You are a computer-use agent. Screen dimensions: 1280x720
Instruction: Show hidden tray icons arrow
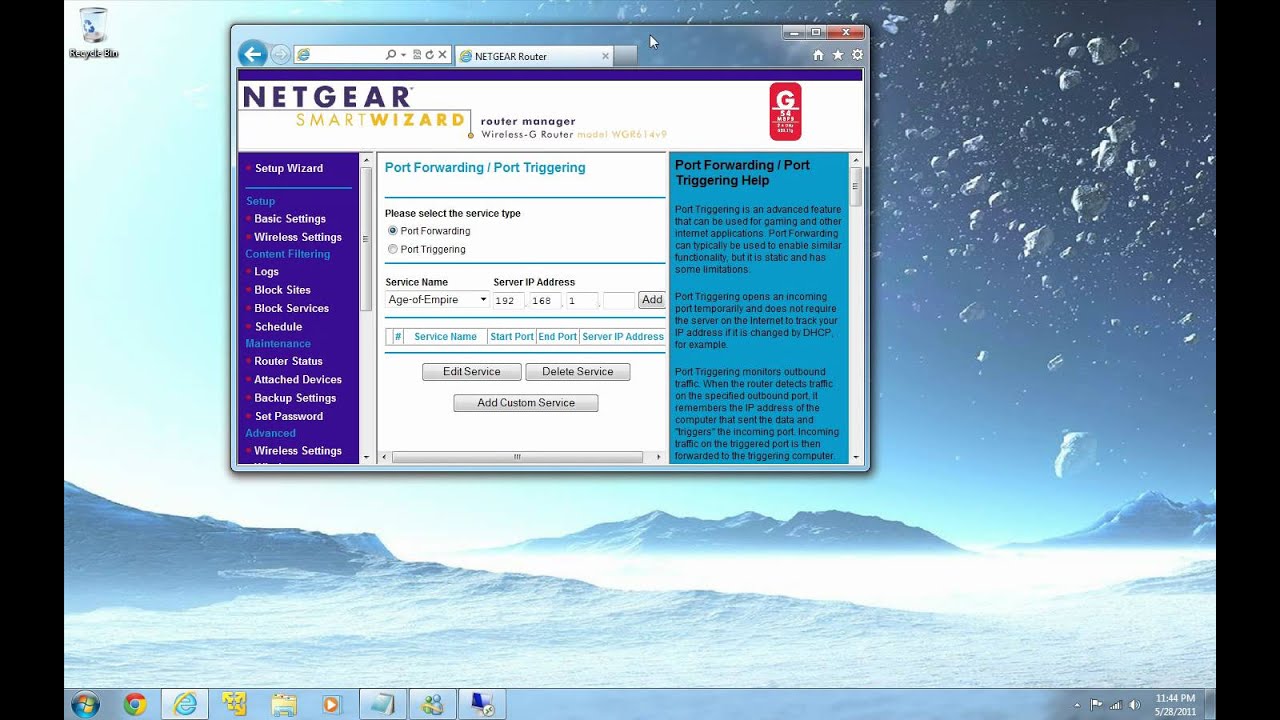[1078, 704]
